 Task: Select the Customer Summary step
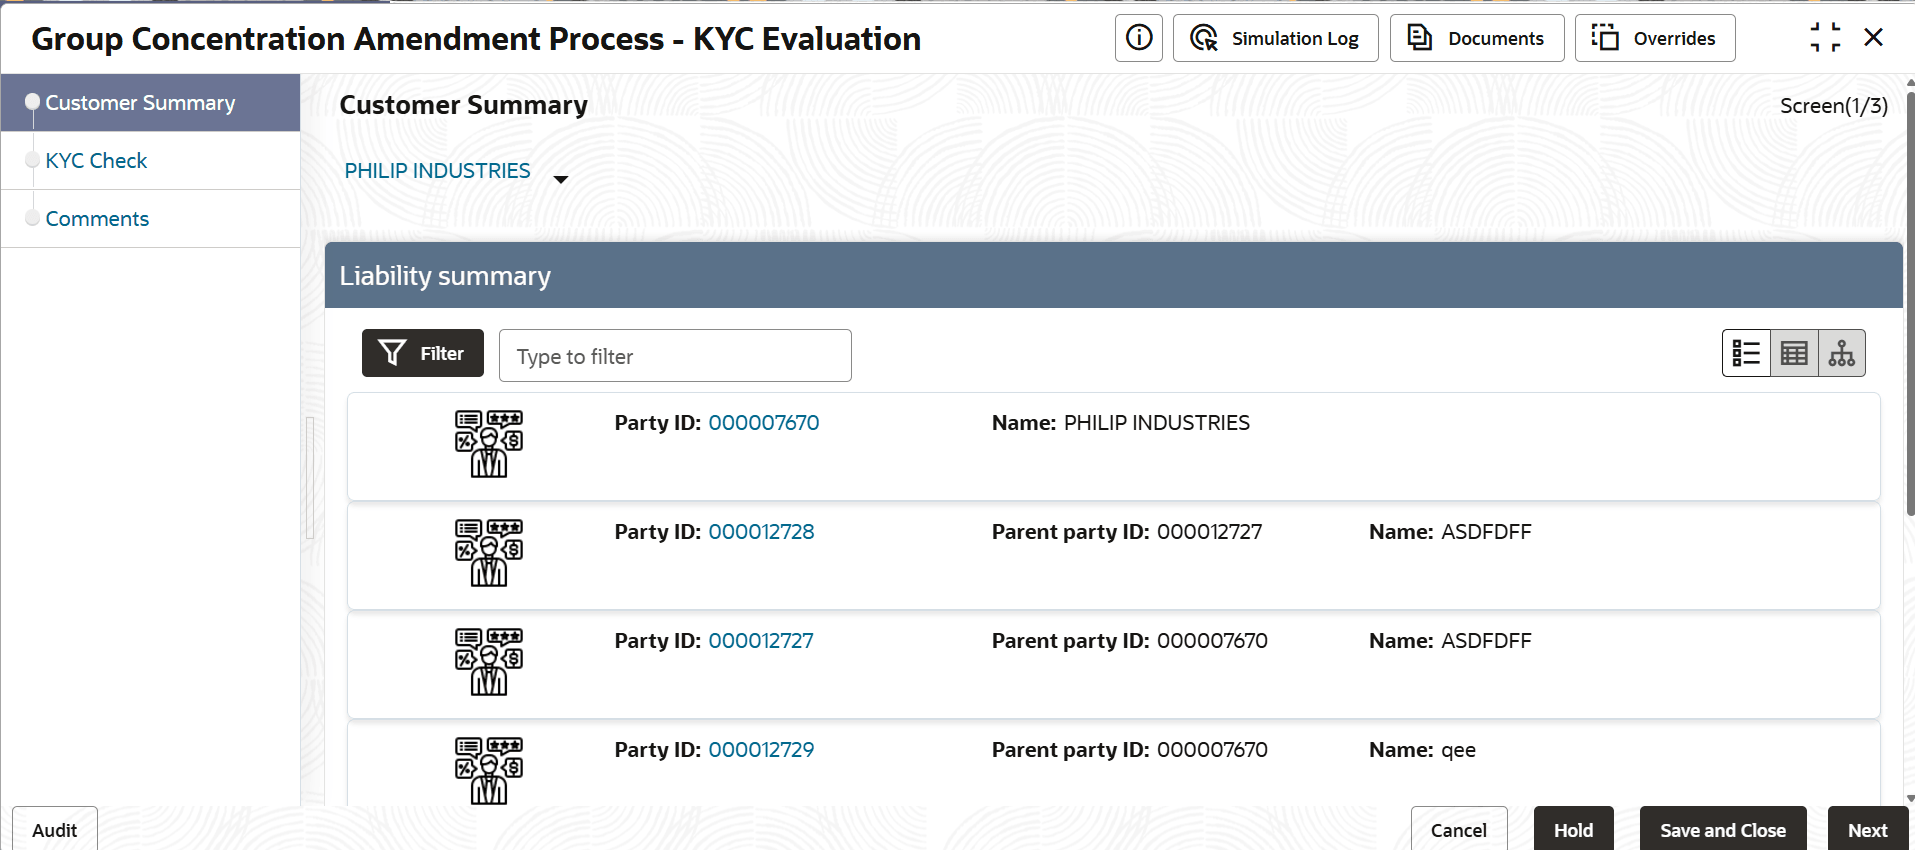point(150,103)
